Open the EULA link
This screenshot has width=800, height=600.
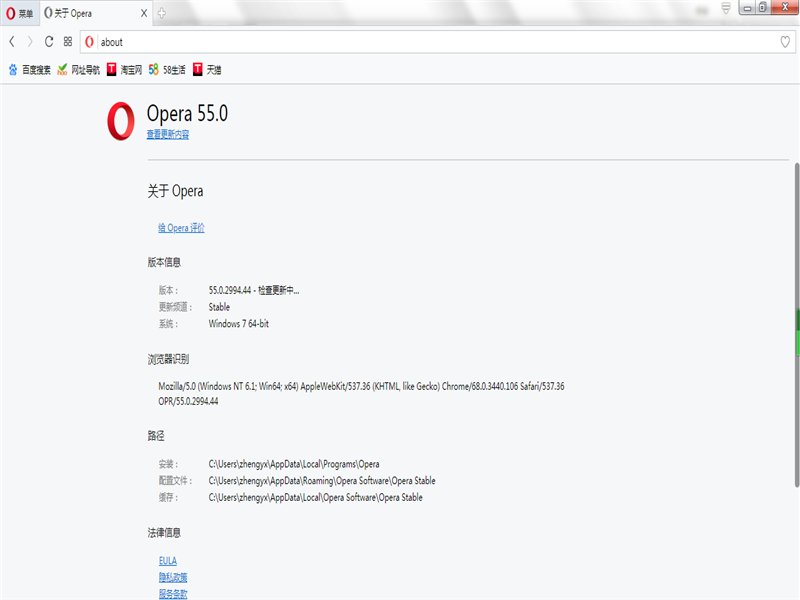tap(167, 561)
